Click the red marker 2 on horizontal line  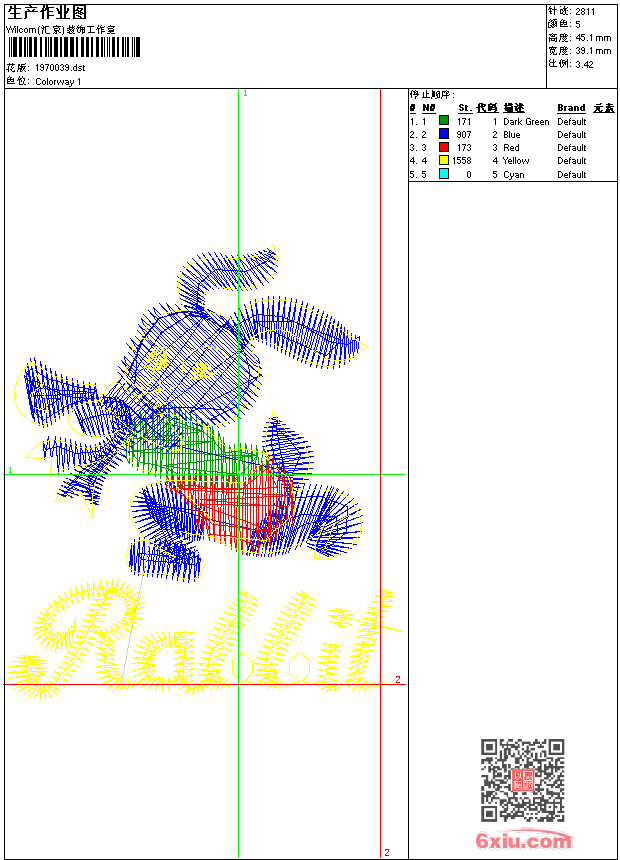click(x=398, y=680)
